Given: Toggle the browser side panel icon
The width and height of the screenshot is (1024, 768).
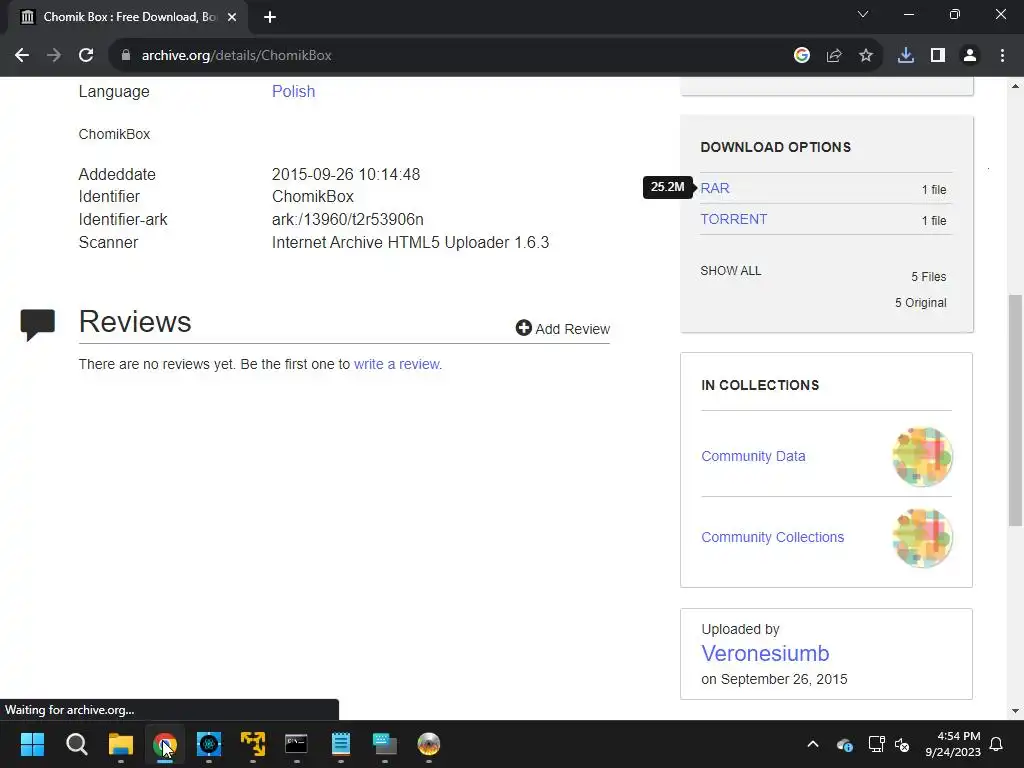Looking at the screenshot, I should coord(938,56).
